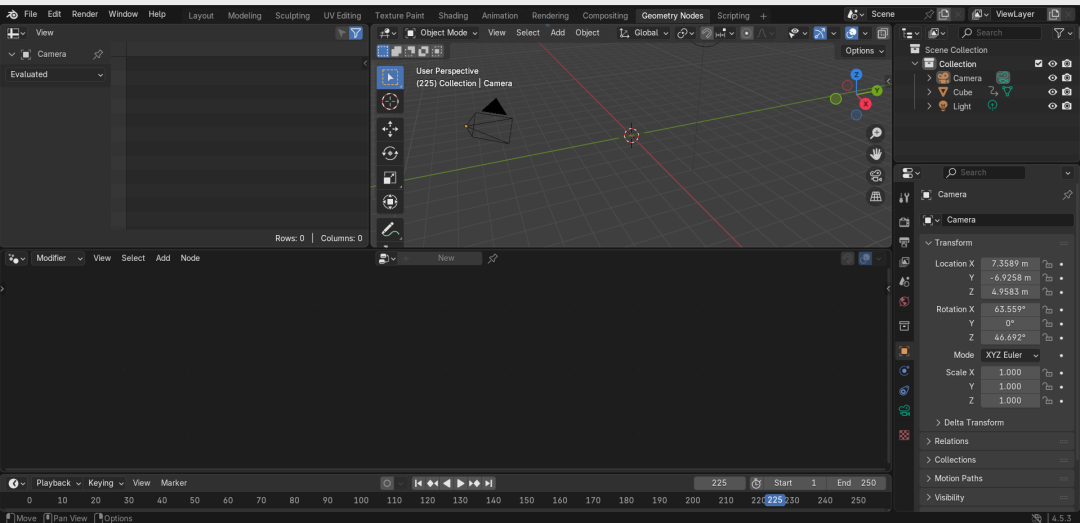The width and height of the screenshot is (1080, 523).
Task: Open the Texture properties checker tab
Action: tap(904, 435)
